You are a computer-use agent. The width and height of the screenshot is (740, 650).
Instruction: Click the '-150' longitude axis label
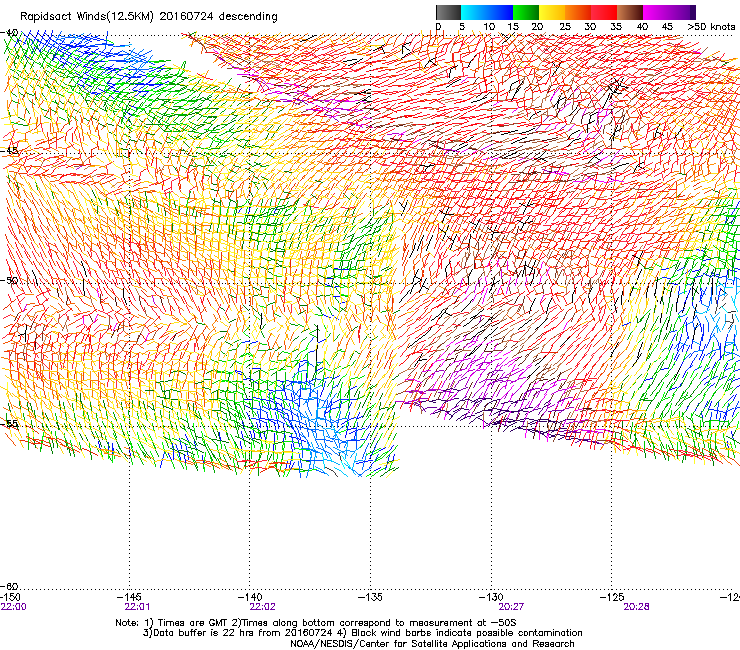pos(10,597)
